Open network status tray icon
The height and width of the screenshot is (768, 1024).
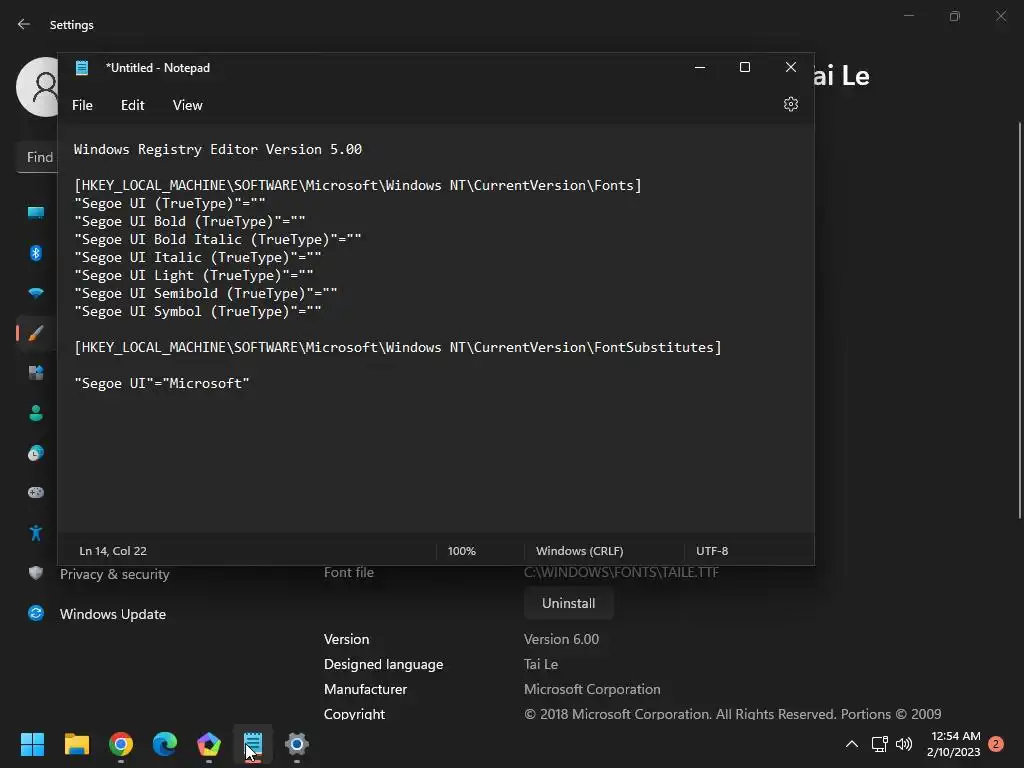879,744
